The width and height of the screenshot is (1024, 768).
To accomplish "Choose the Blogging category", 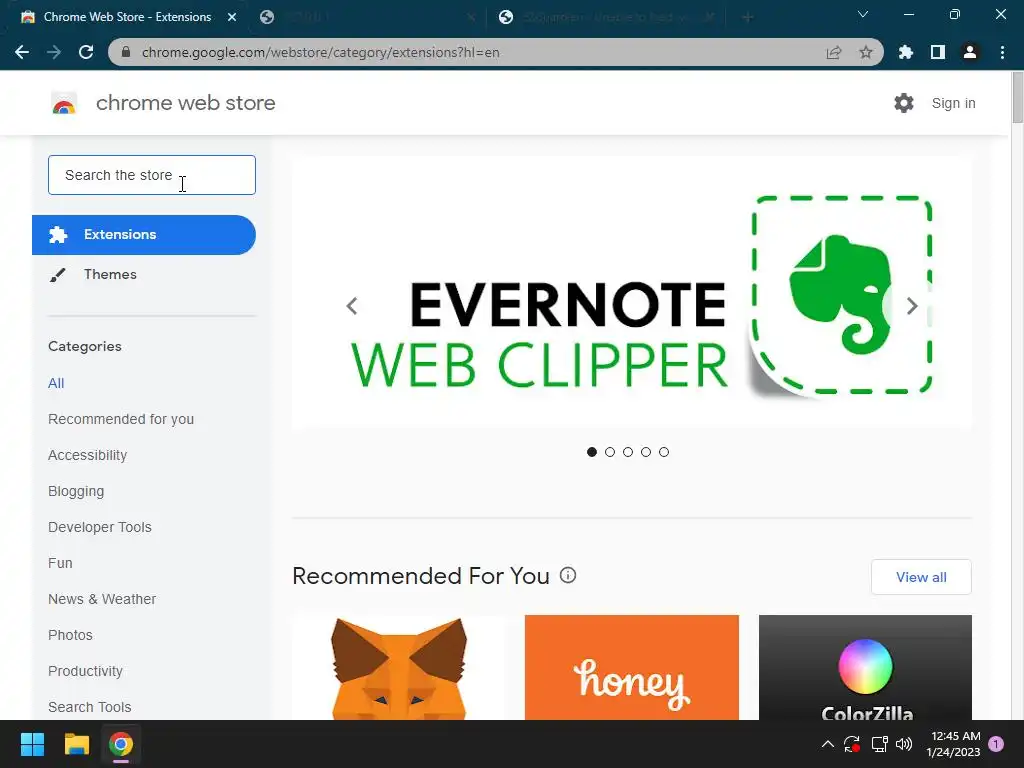I will (76, 491).
